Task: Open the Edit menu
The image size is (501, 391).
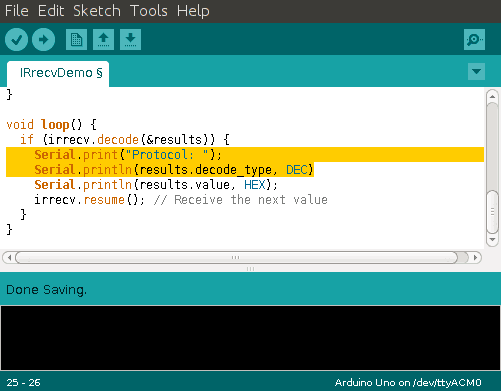Action: [x=51, y=11]
